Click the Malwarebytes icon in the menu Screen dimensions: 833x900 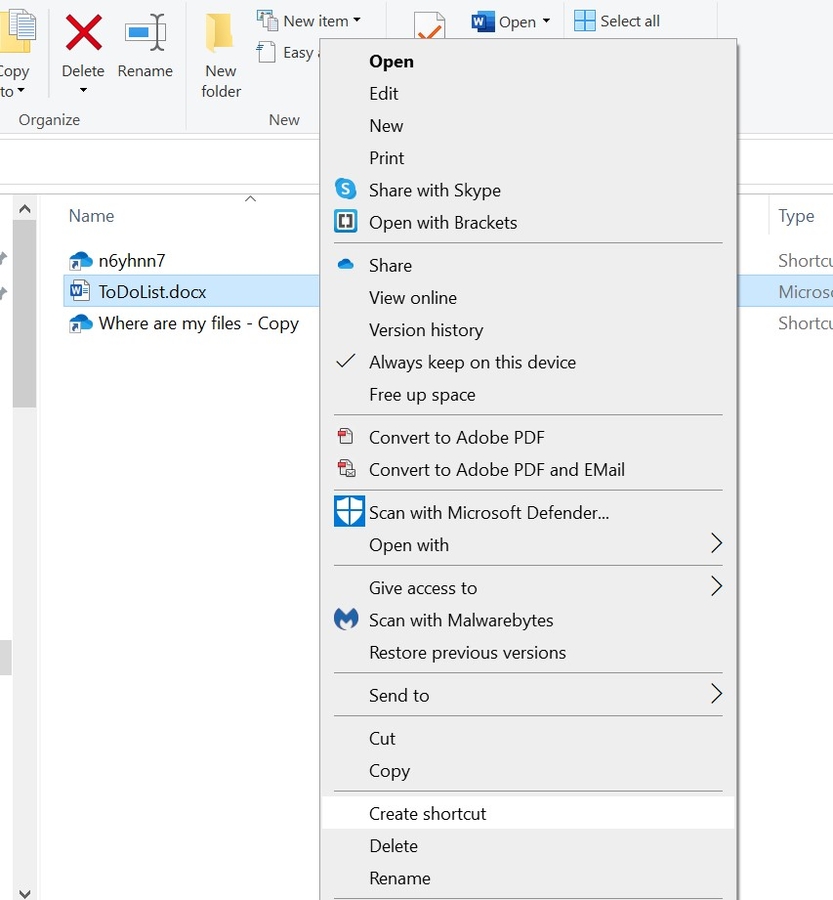click(345, 620)
